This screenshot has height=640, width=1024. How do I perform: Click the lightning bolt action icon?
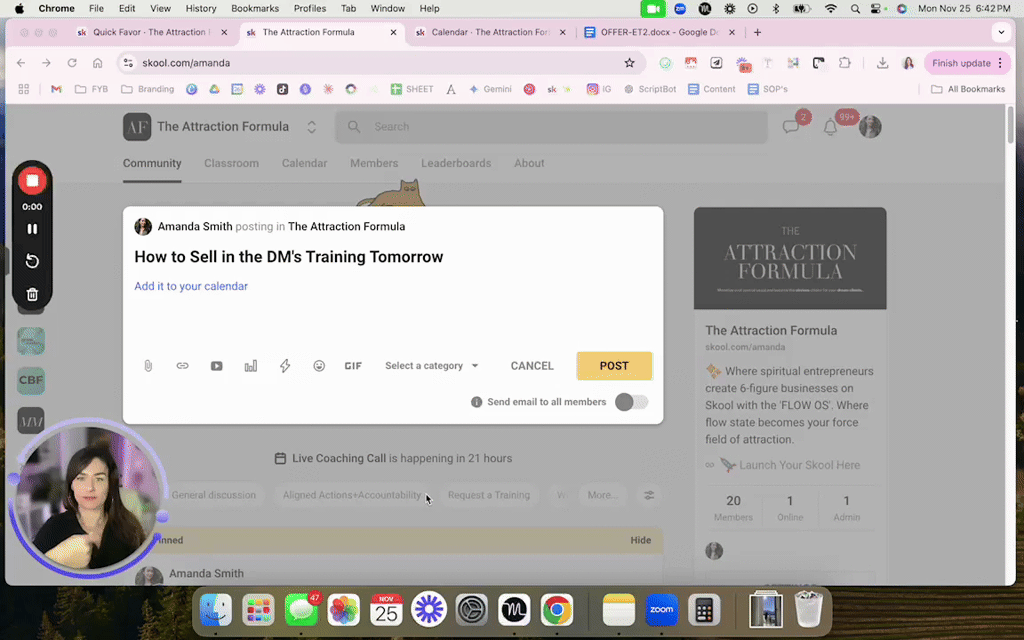pyautogui.click(x=285, y=366)
